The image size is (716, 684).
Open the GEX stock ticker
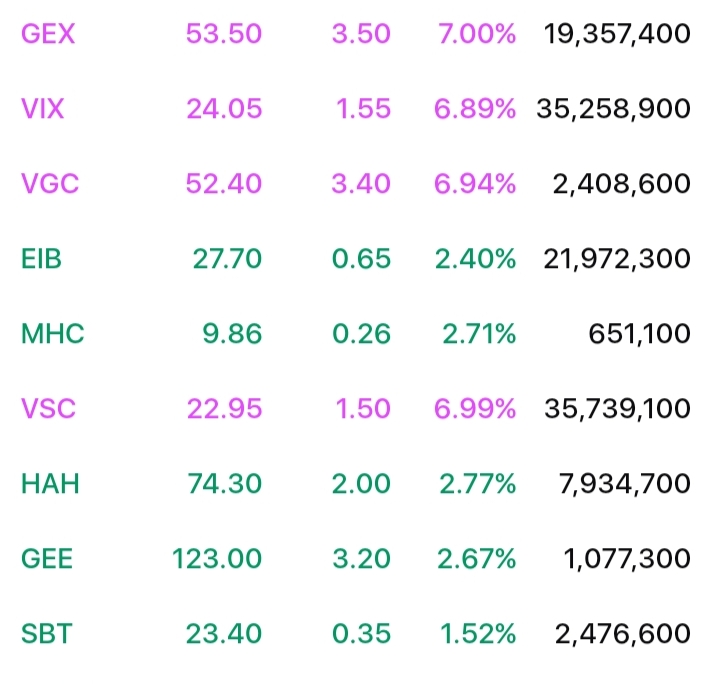tap(48, 34)
